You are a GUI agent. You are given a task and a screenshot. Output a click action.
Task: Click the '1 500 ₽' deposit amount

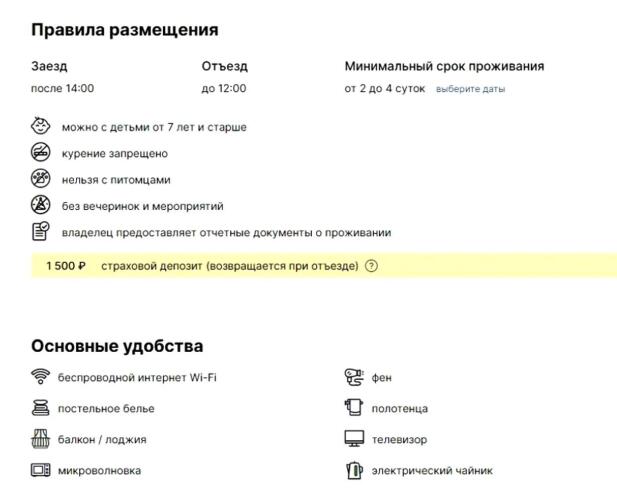point(66,266)
